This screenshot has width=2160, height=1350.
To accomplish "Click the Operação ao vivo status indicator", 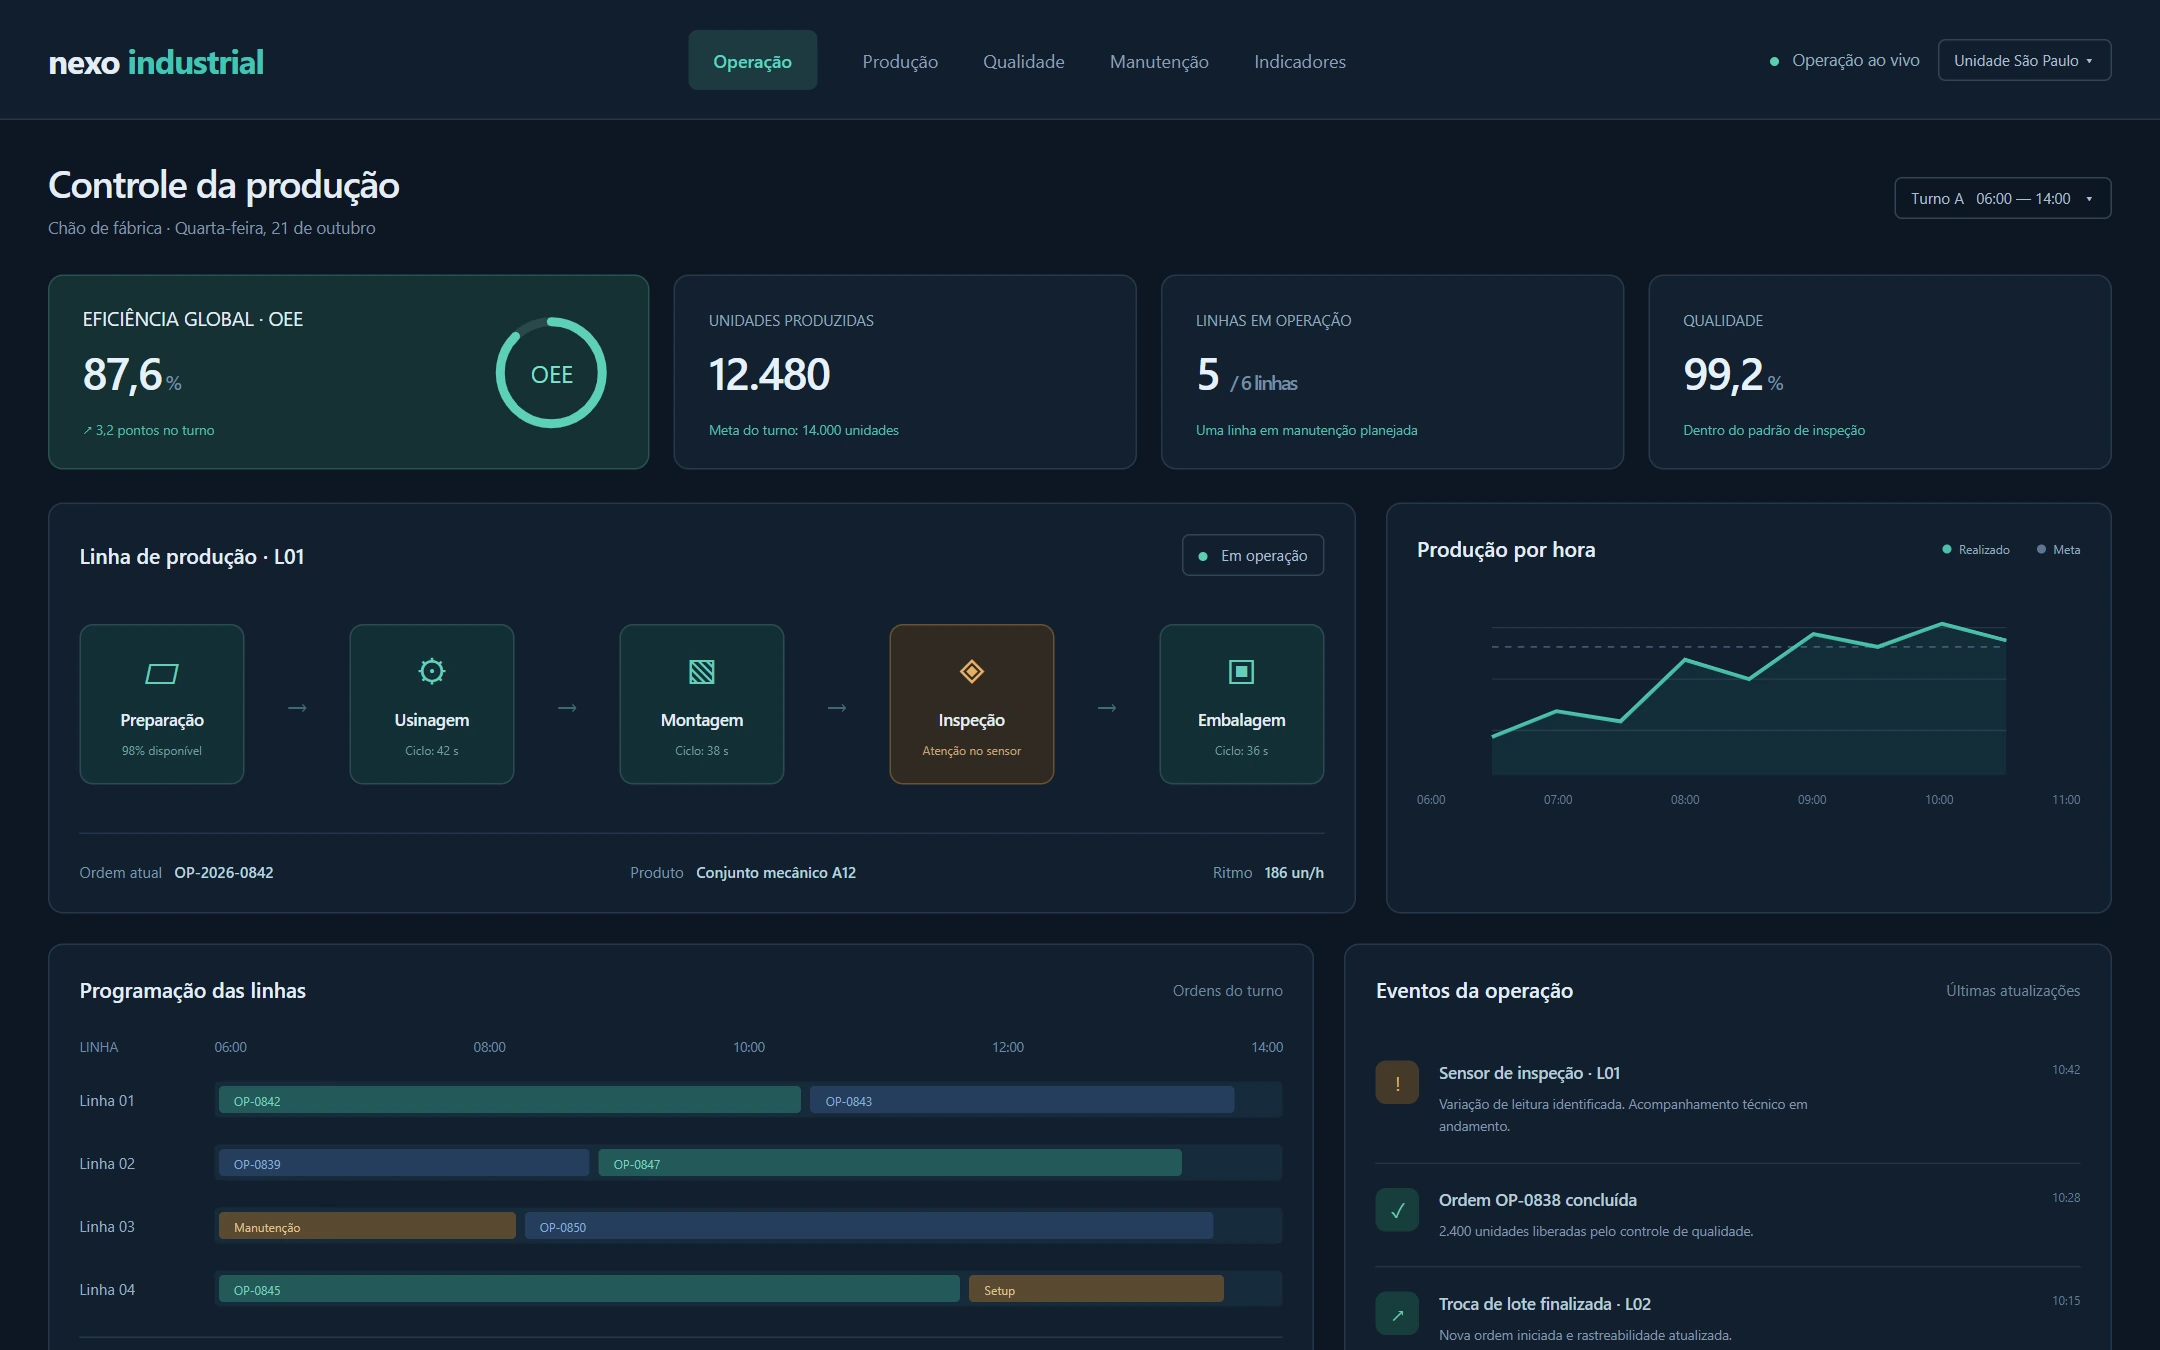I will pyautogui.click(x=1845, y=60).
